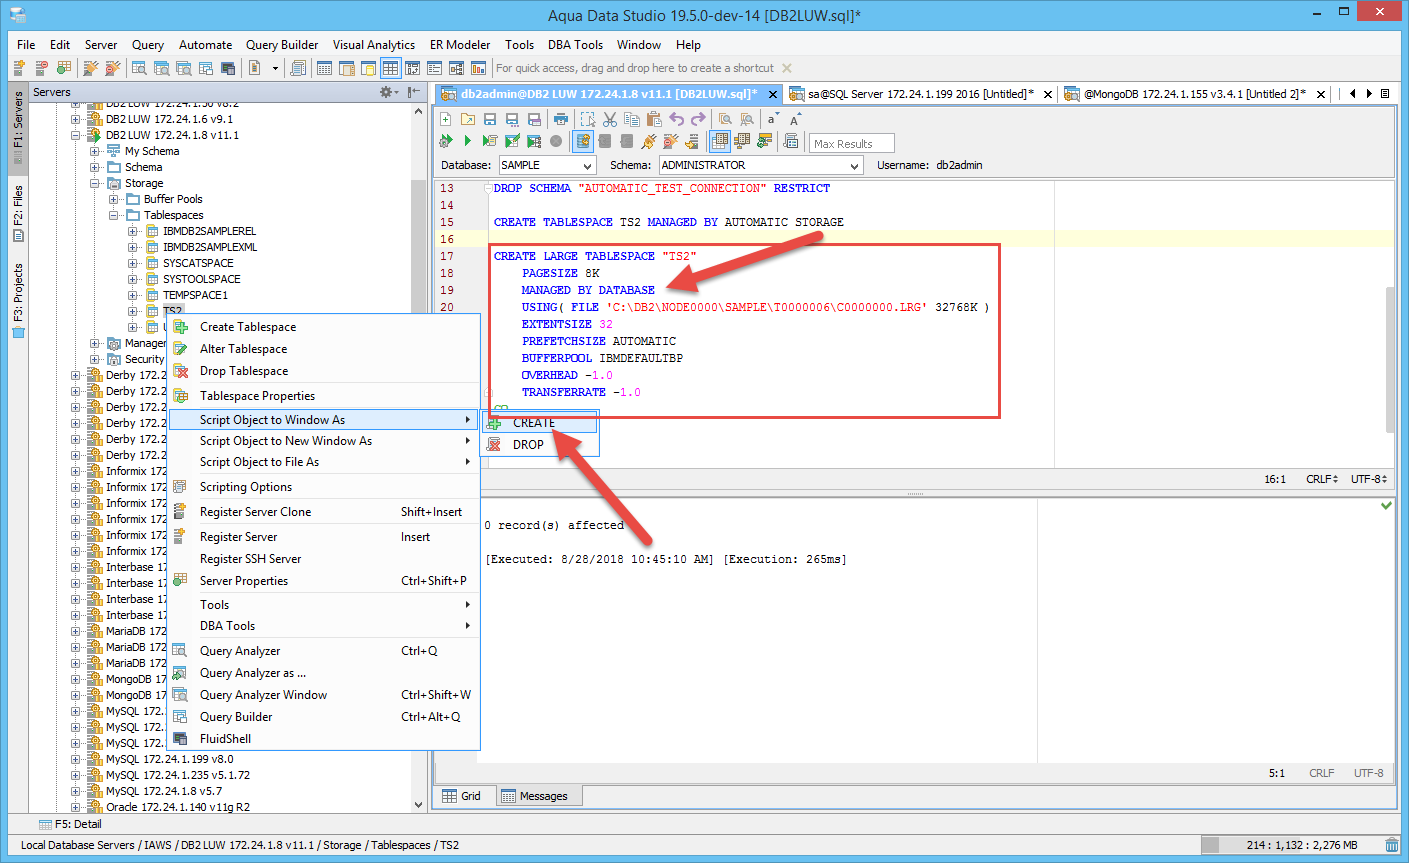
Task: Click the Scripting Options icon in context menu
Action: point(181,487)
